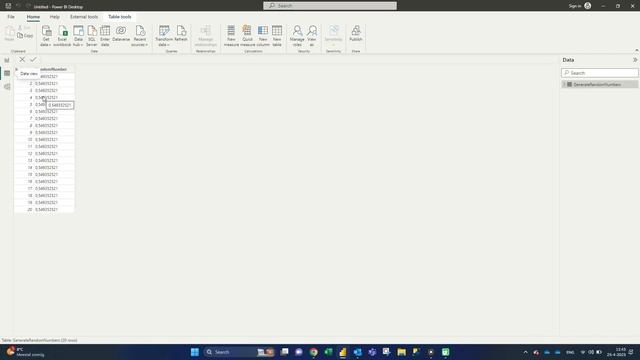The height and width of the screenshot is (360, 640).
Task: Create a New table
Action: [x=277, y=36]
